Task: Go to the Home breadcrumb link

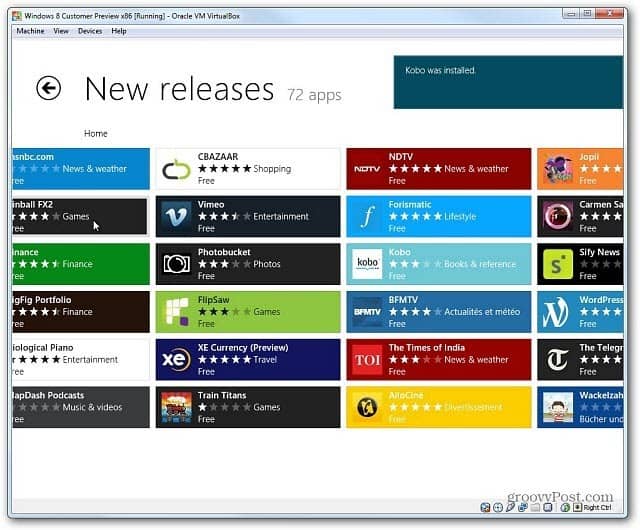Action: pyautogui.click(x=96, y=134)
